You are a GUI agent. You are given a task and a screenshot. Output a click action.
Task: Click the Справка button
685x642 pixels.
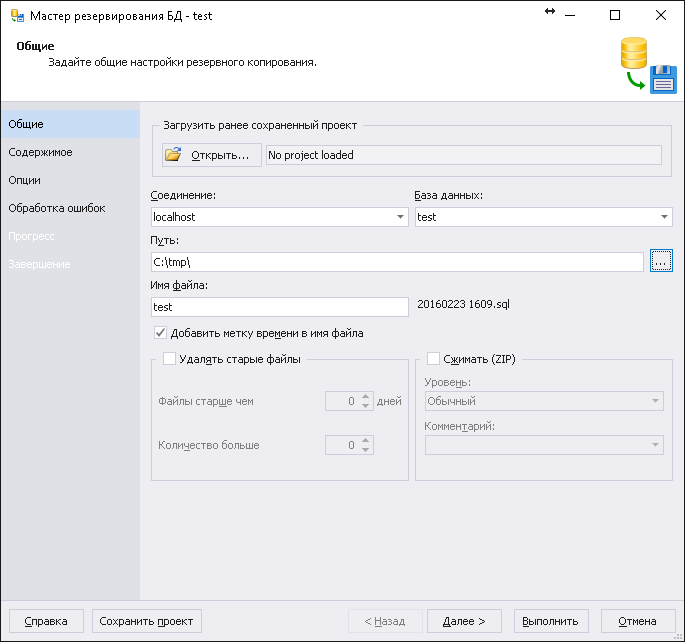coord(46,621)
